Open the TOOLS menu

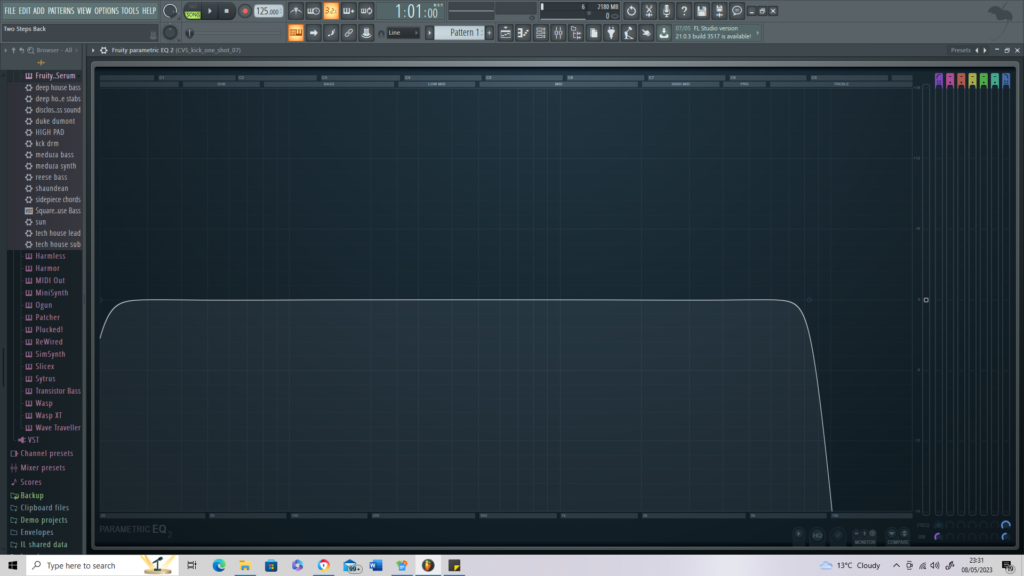tap(130, 10)
